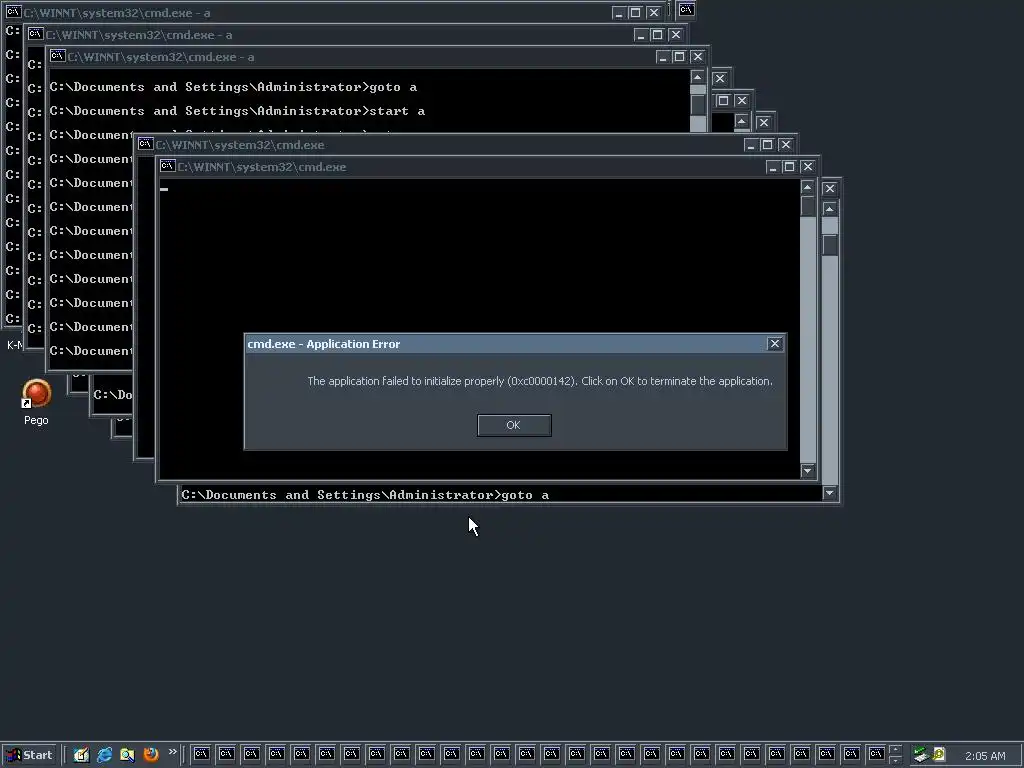Open system menu icon of third 'cmd.exe - a' window

[x=57, y=56]
